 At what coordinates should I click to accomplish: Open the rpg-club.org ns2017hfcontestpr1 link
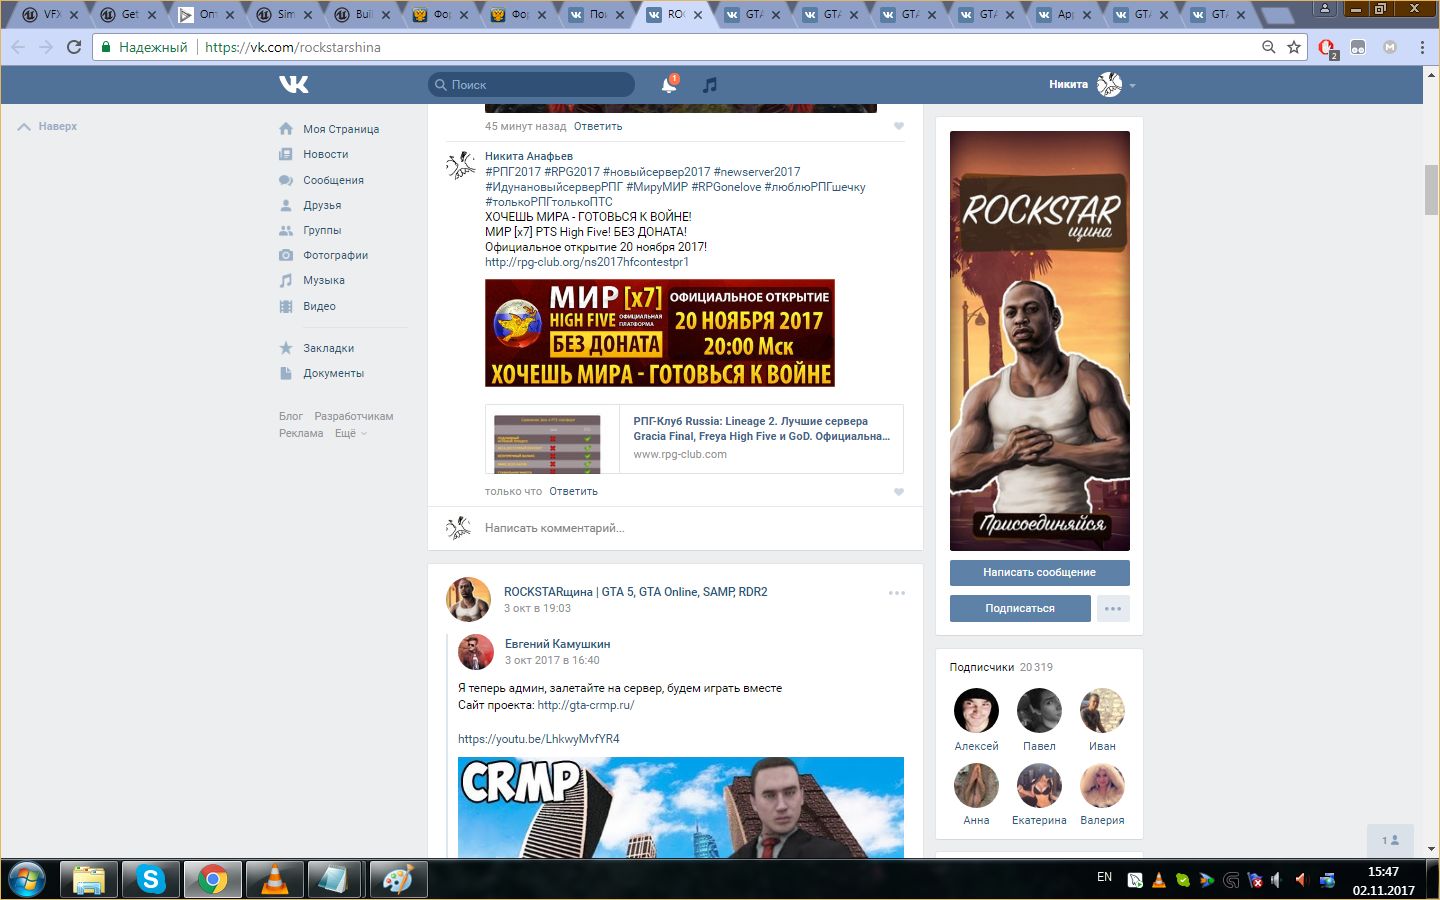coord(587,262)
